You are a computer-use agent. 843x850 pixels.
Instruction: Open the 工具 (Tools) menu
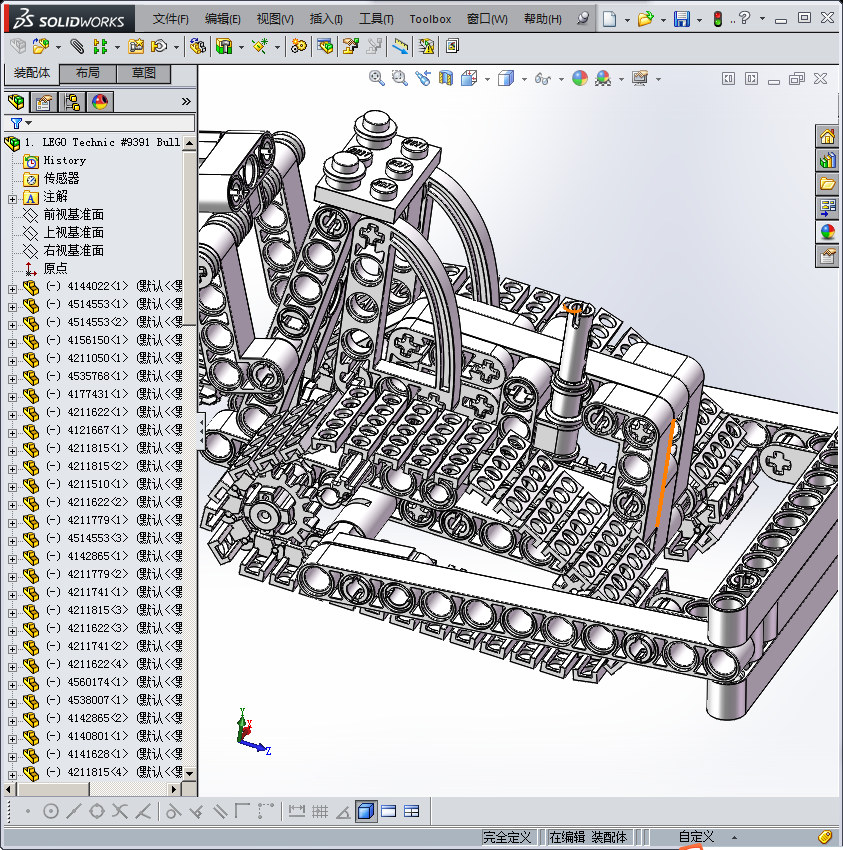[376, 19]
